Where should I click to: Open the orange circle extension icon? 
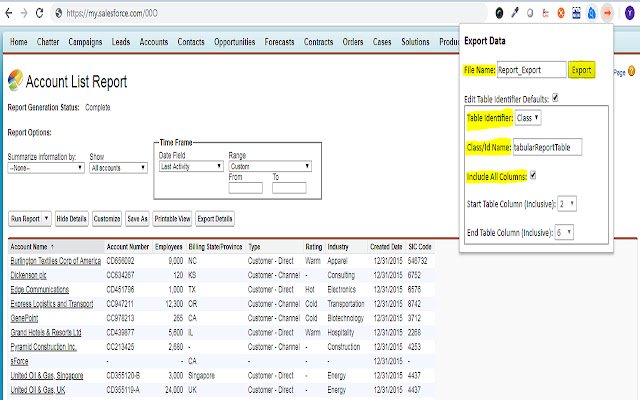coord(561,13)
